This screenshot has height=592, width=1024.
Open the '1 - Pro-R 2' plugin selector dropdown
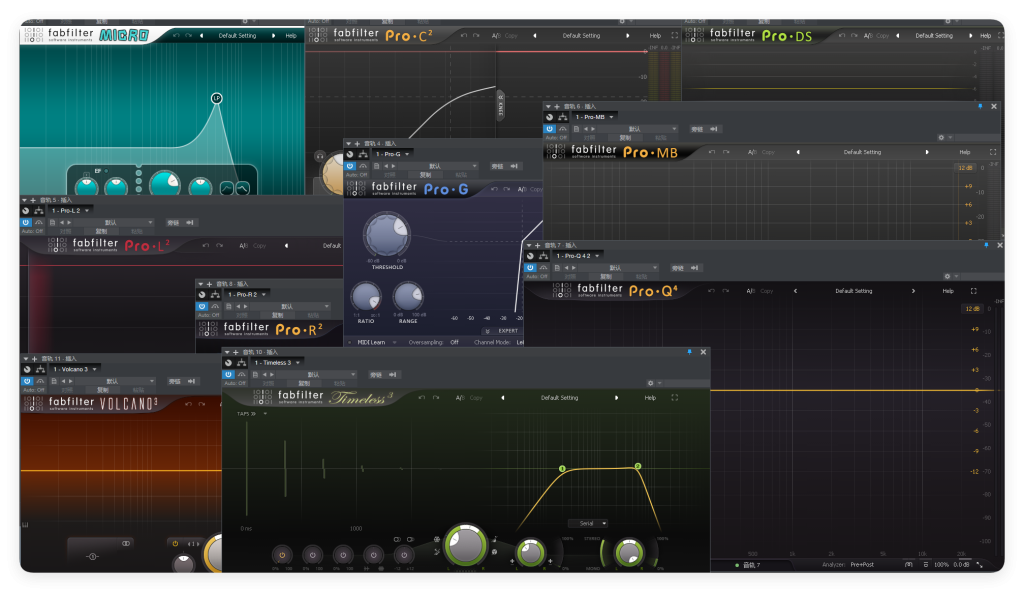pyautogui.click(x=247, y=295)
